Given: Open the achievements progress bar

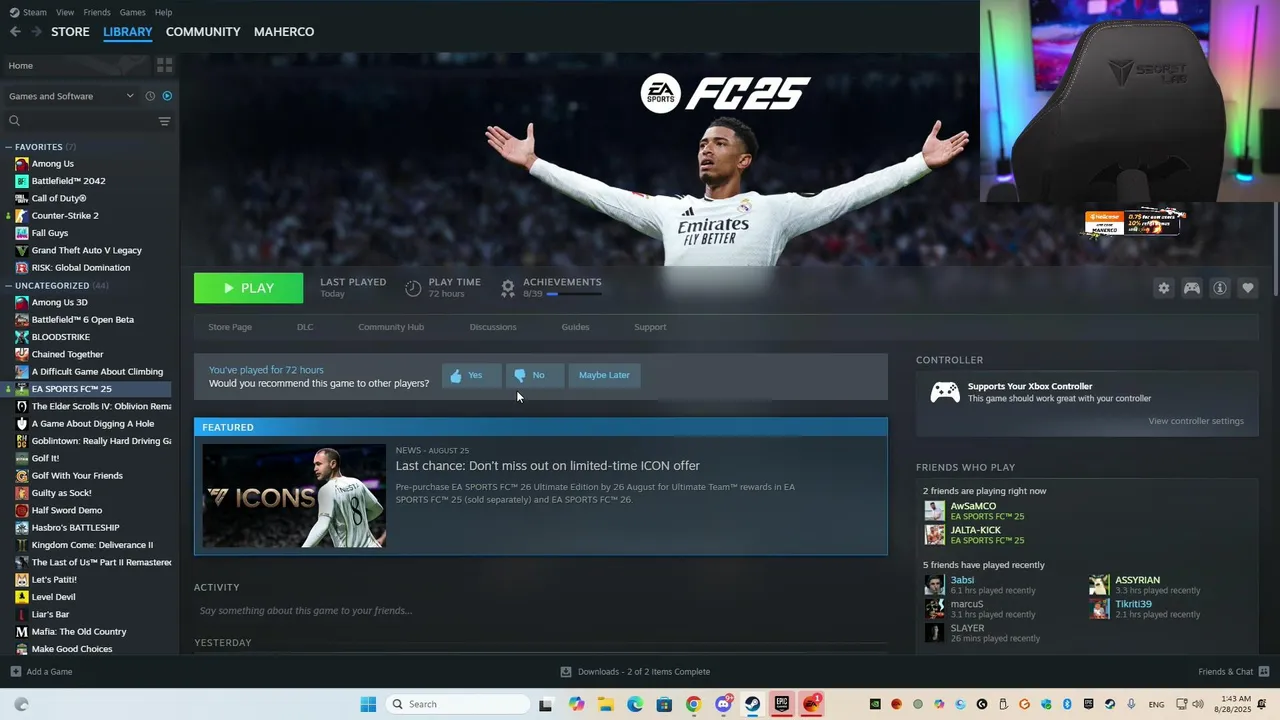Looking at the screenshot, I should pyautogui.click(x=574, y=294).
